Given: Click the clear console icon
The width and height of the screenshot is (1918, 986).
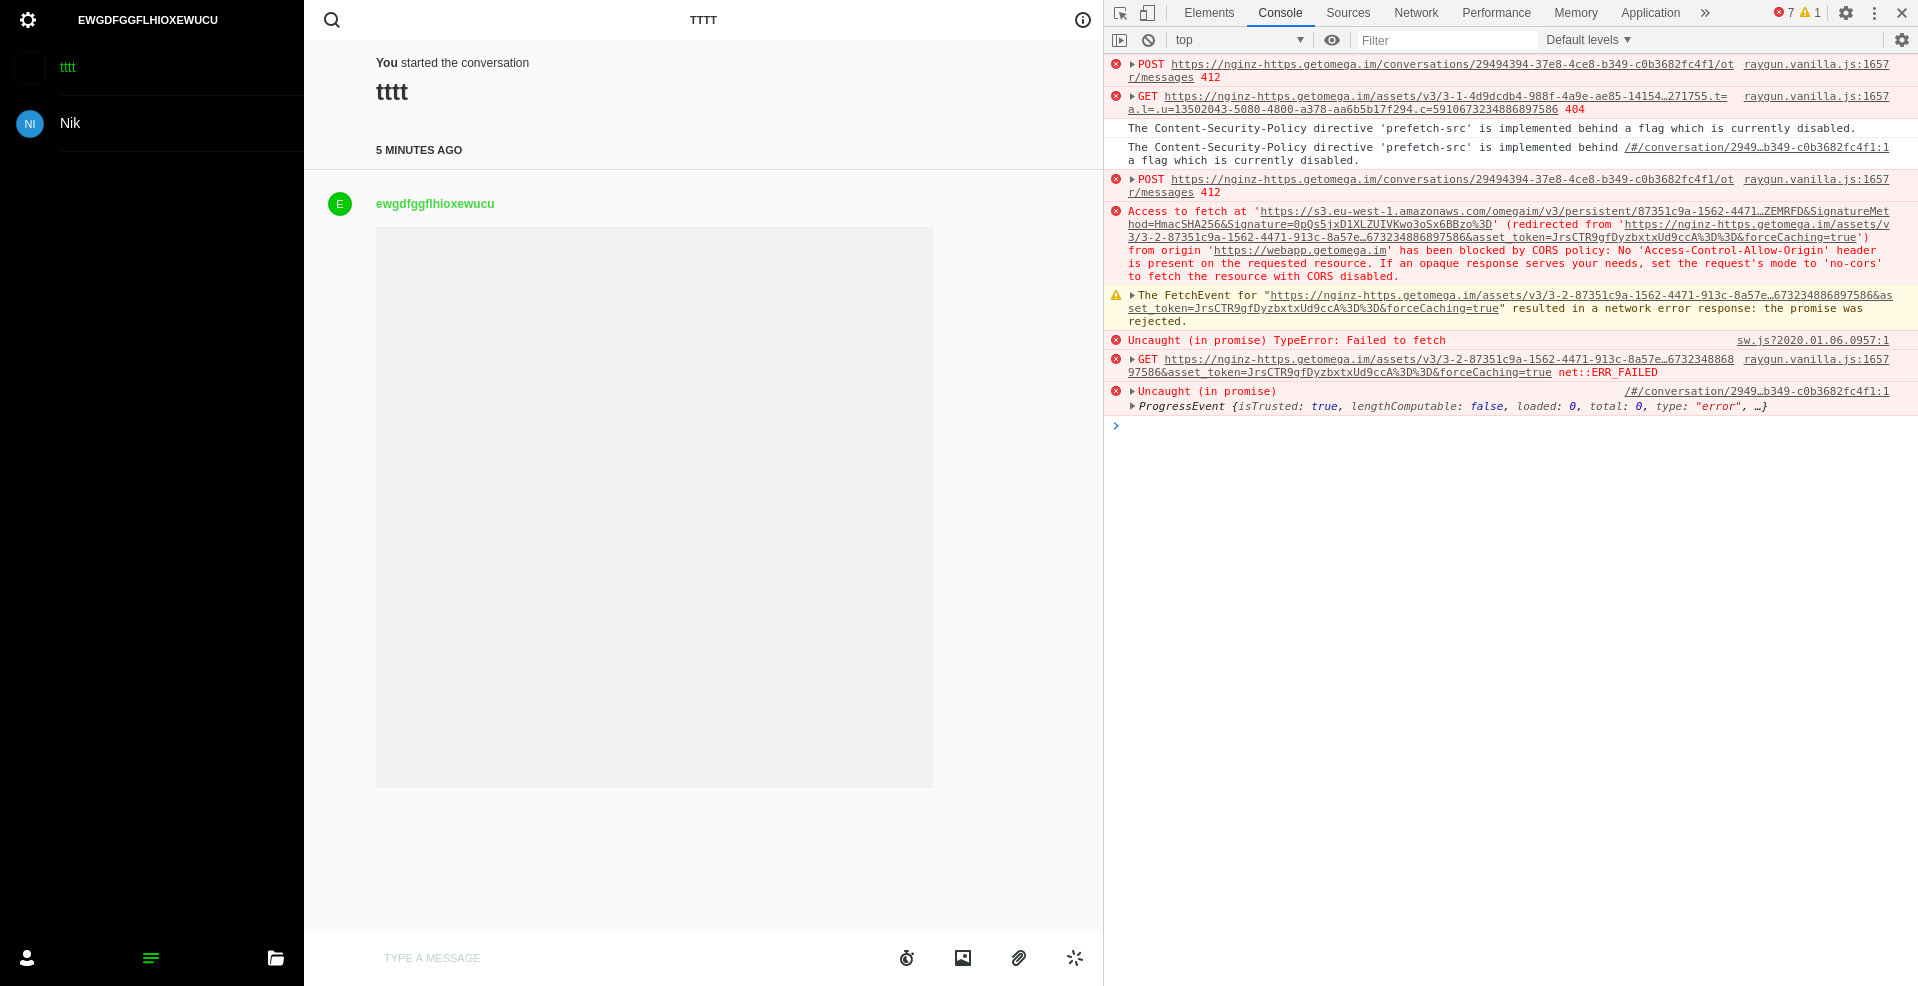Looking at the screenshot, I should pos(1148,40).
